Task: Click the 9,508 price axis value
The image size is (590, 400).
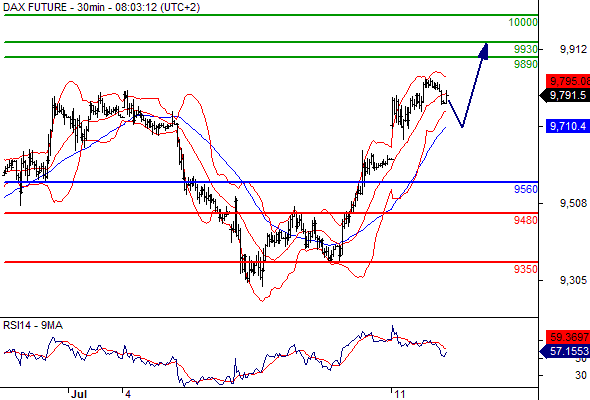Action: pos(573,203)
